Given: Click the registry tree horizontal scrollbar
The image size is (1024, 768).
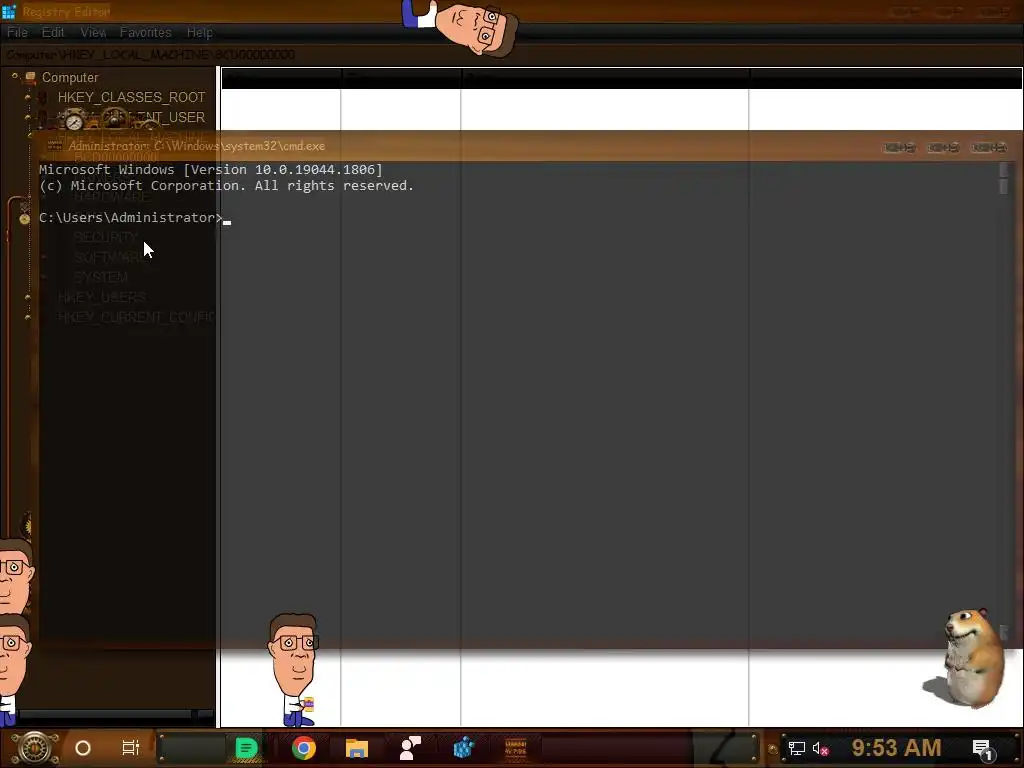Looking at the screenshot, I should (106, 715).
